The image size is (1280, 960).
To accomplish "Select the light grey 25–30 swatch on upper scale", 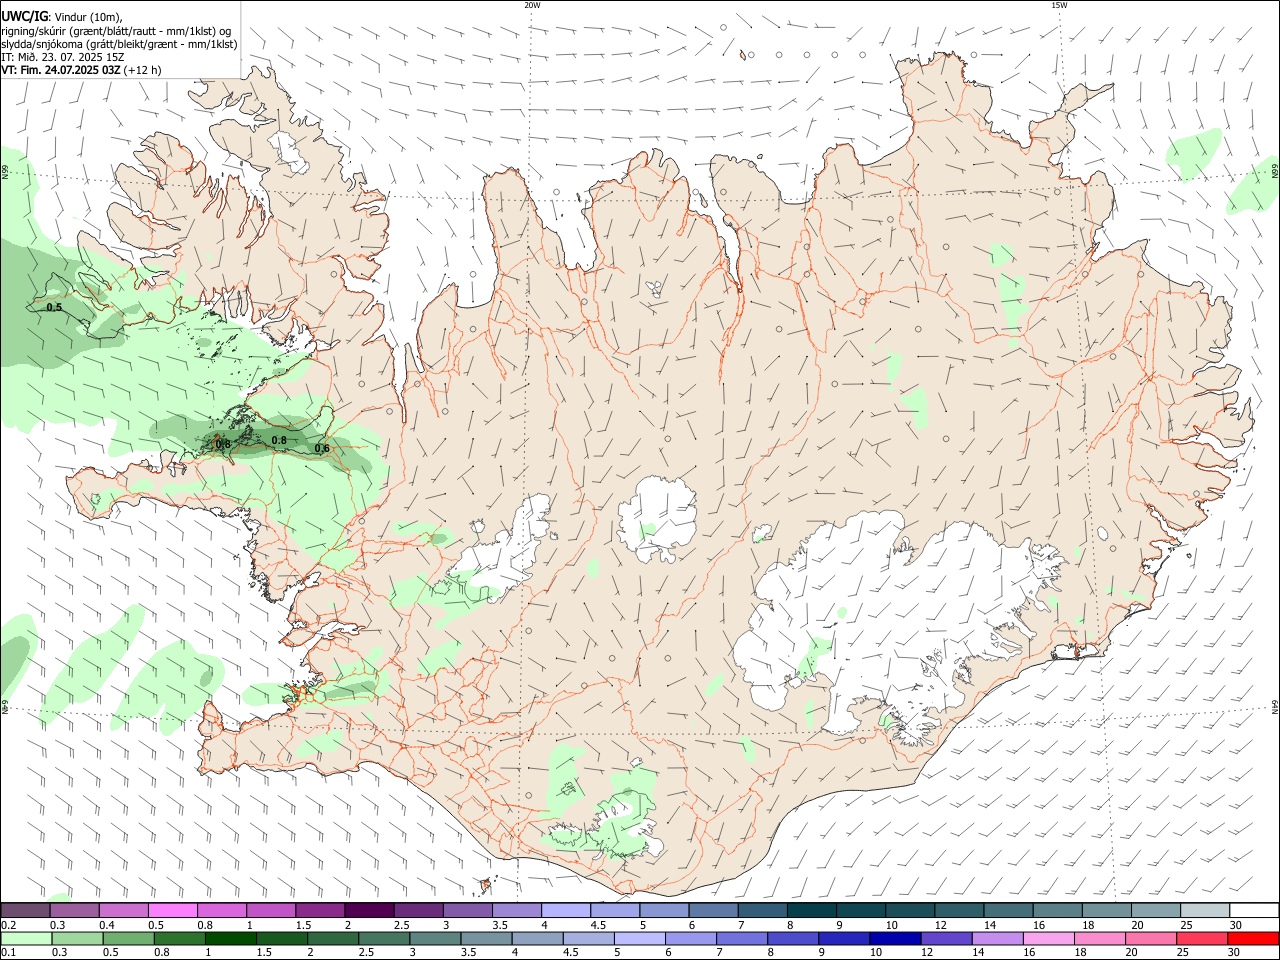I will [x=1204, y=911].
